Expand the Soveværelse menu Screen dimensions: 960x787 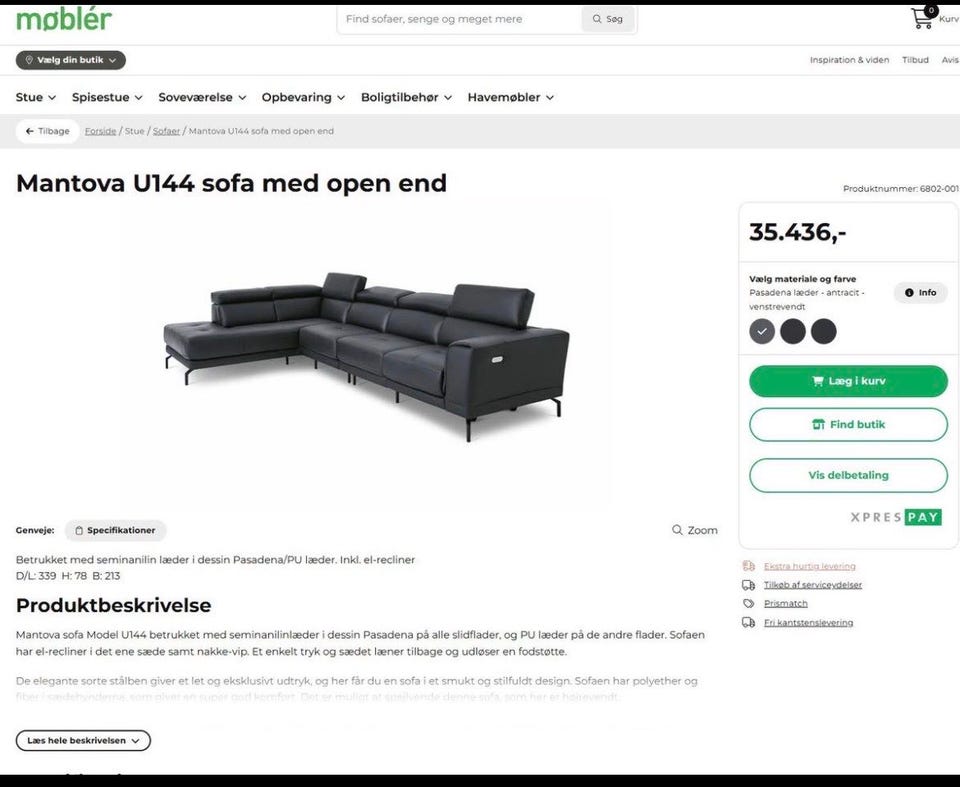(202, 97)
